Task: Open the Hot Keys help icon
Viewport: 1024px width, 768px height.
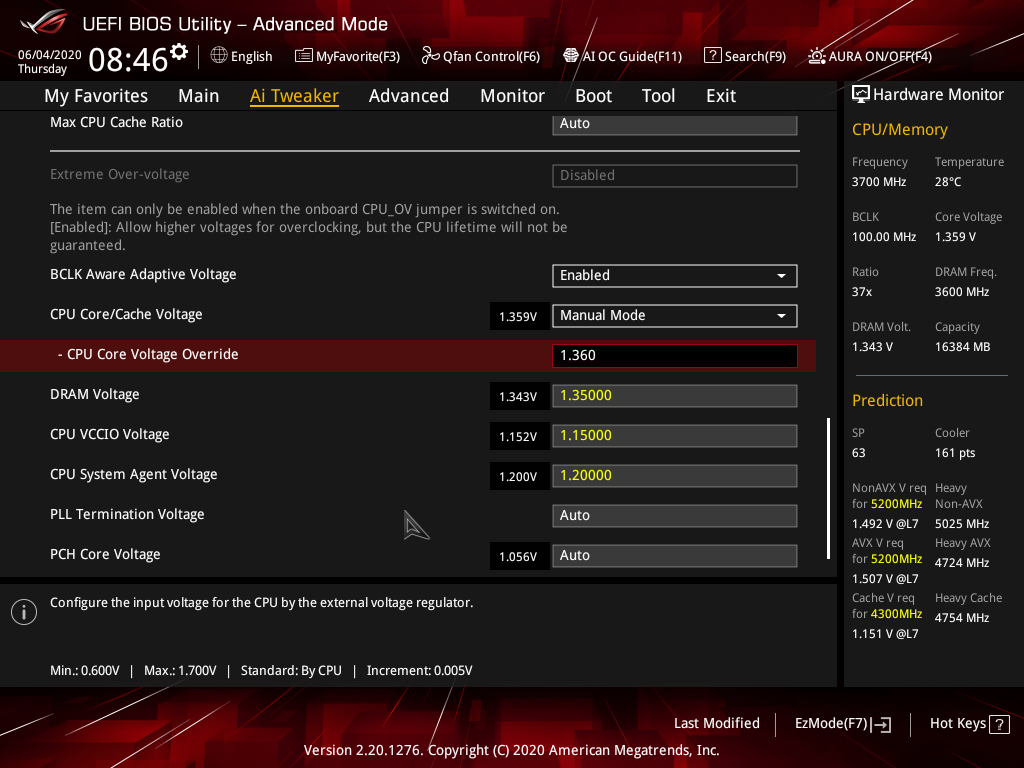Action: (x=1001, y=723)
